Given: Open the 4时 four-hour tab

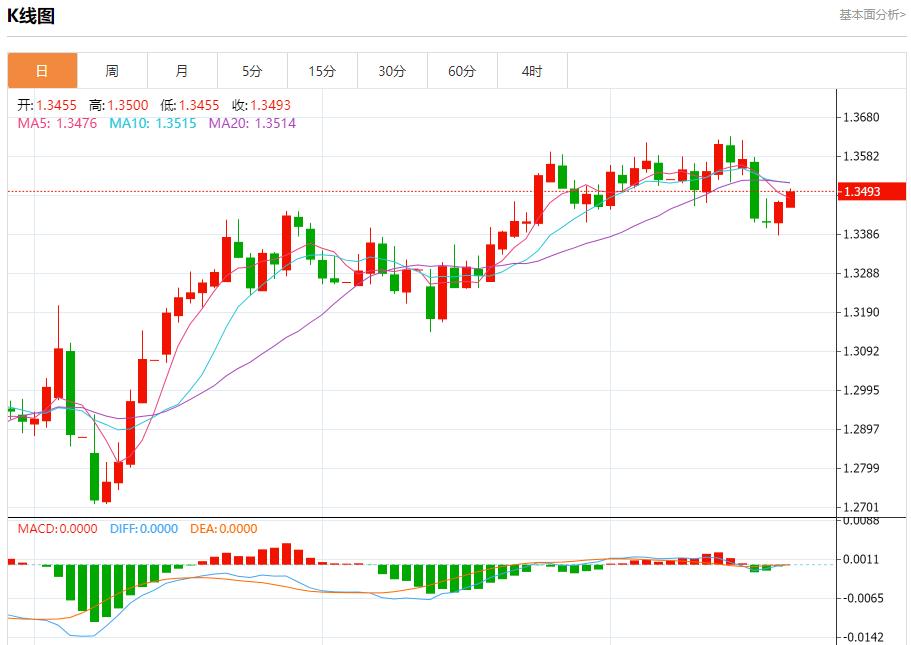Looking at the screenshot, I should point(532,71).
